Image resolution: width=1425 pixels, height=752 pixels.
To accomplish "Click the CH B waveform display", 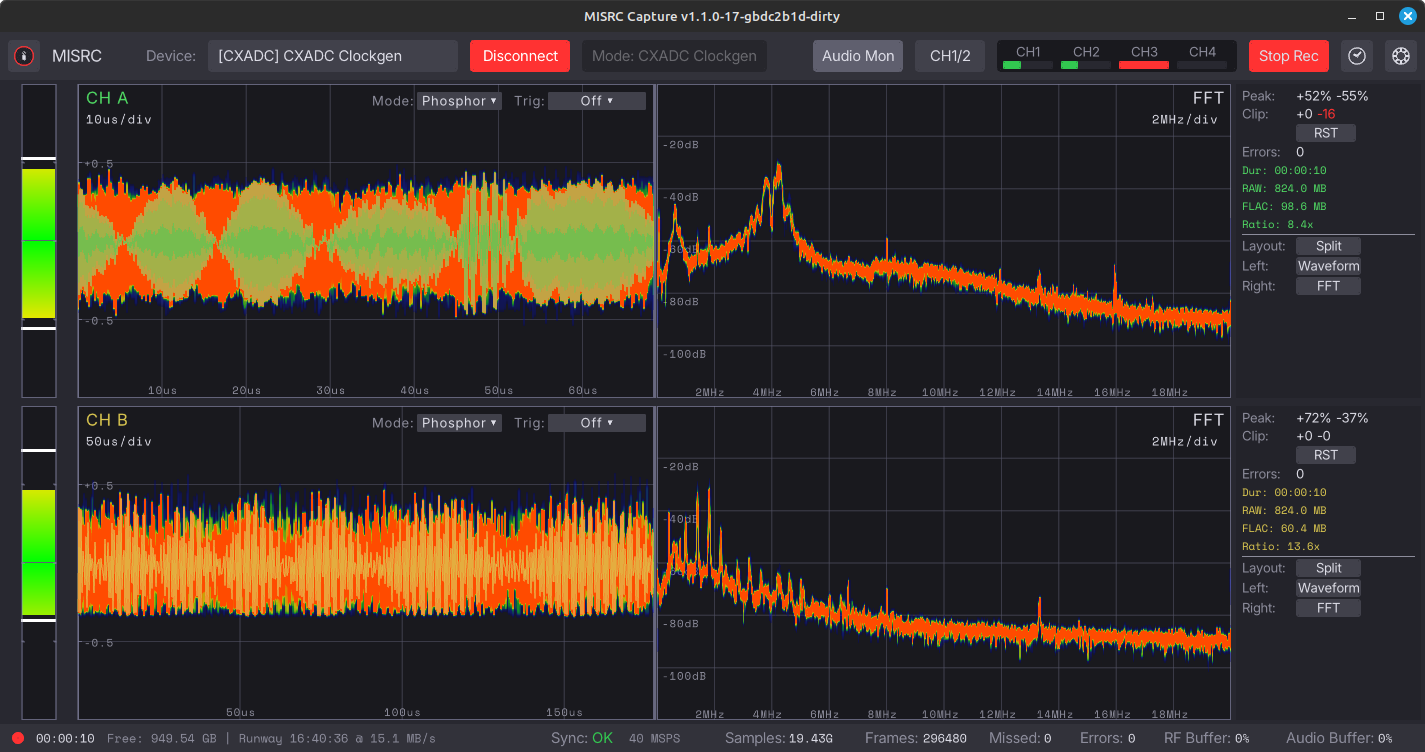I will pos(366,563).
